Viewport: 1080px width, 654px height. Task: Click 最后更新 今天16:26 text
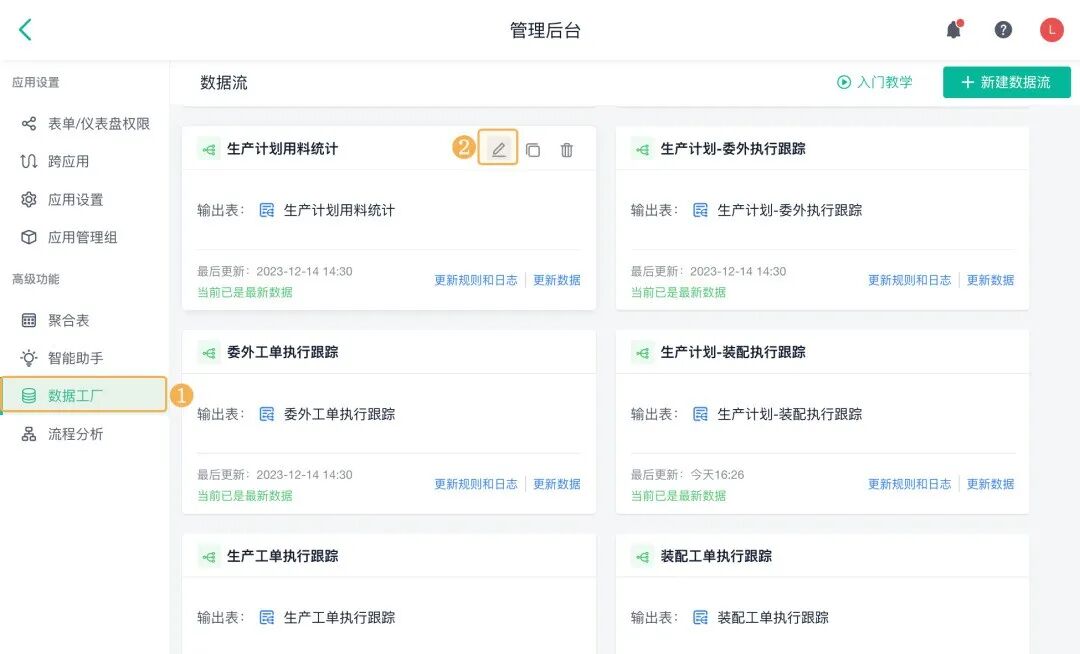click(687, 474)
